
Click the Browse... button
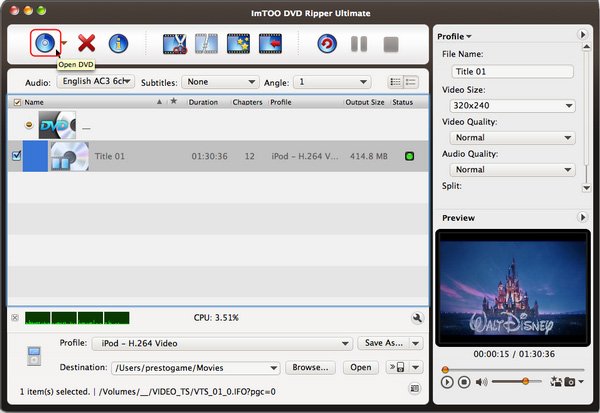[310, 367]
